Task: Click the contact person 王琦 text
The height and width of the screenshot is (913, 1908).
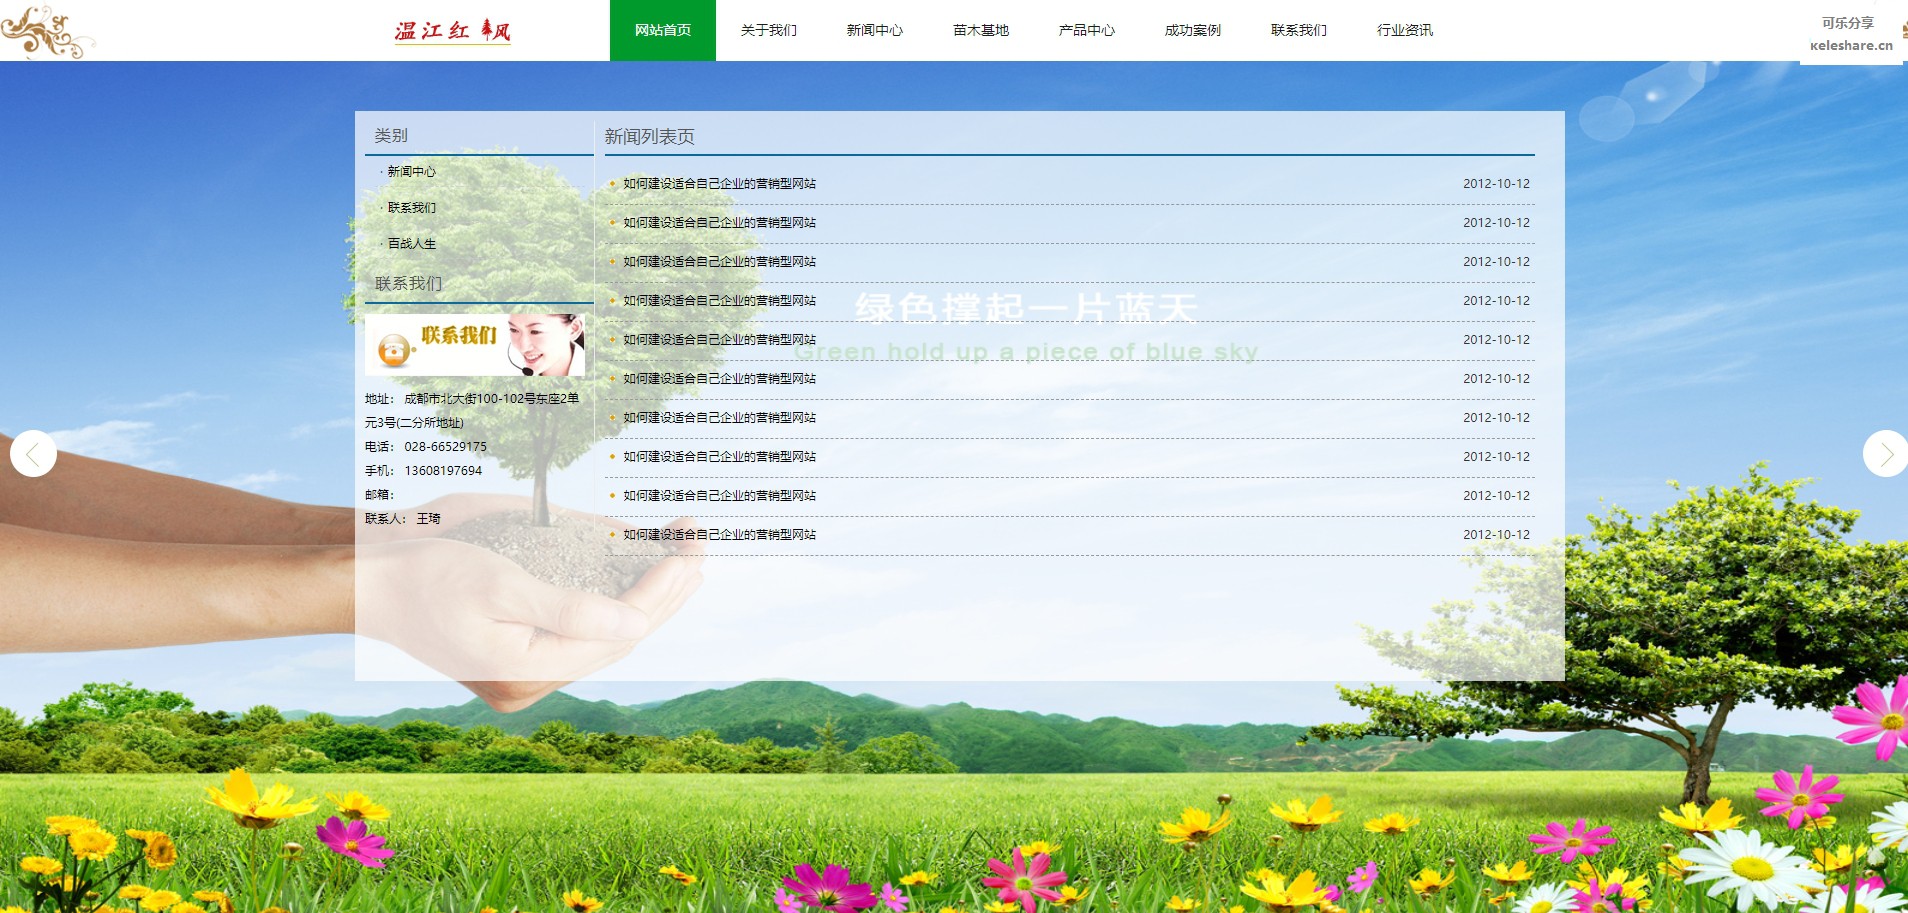Action: (x=428, y=519)
